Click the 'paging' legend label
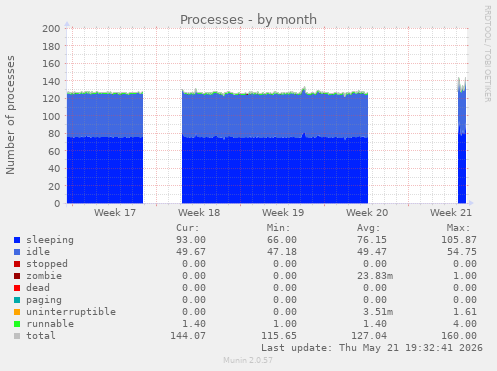Viewport: 497px width, 371px height. pyautogui.click(x=44, y=300)
